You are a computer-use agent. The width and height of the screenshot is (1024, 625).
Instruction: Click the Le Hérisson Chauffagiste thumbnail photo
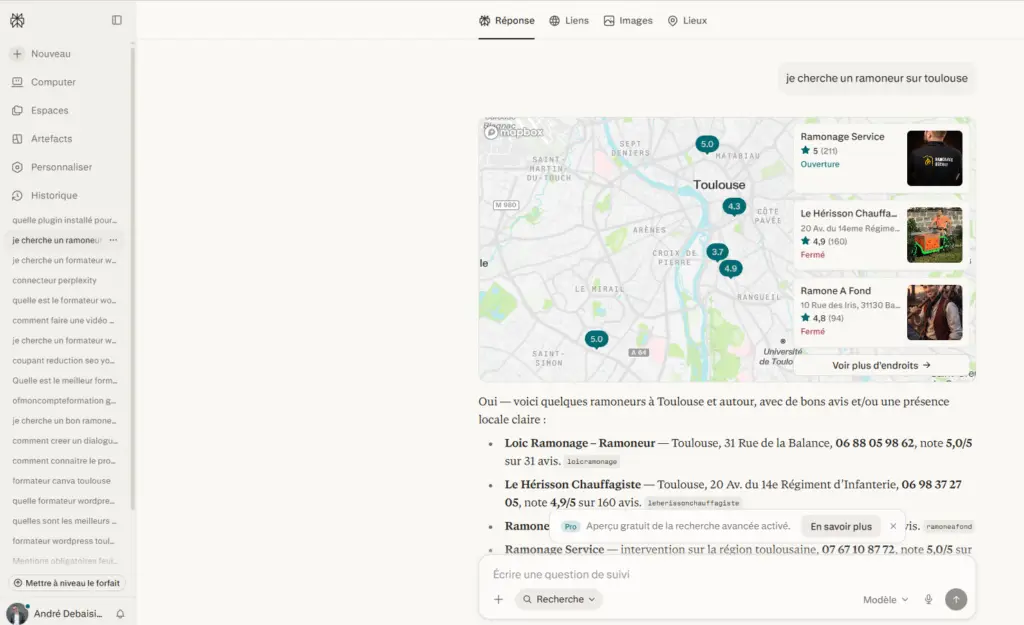point(935,235)
